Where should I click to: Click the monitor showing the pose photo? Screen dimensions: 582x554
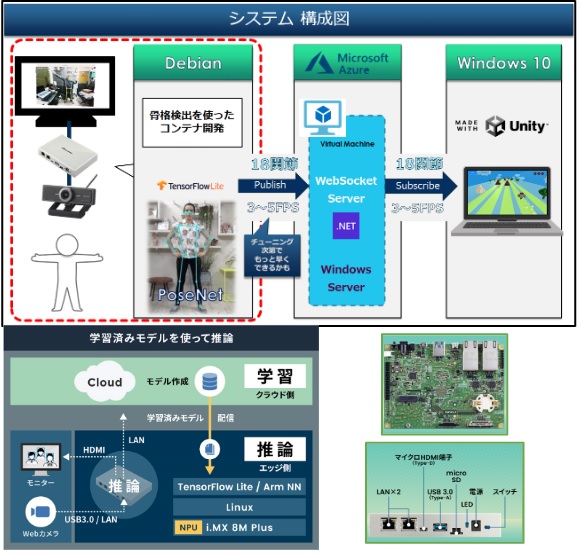pyautogui.click(x=65, y=92)
